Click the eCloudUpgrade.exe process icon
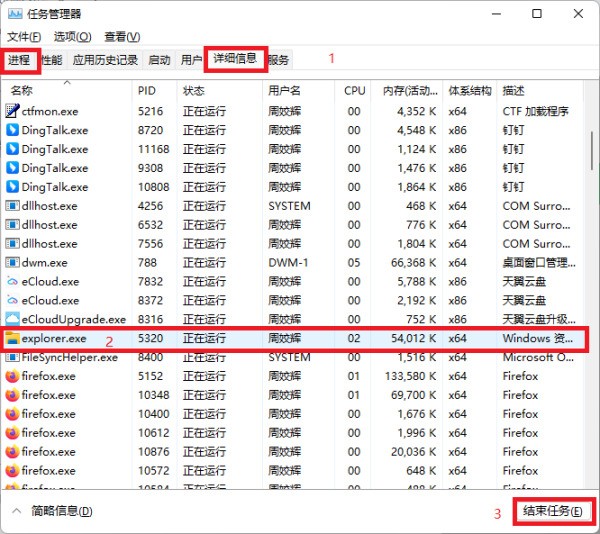The height and width of the screenshot is (534, 600). (12, 320)
